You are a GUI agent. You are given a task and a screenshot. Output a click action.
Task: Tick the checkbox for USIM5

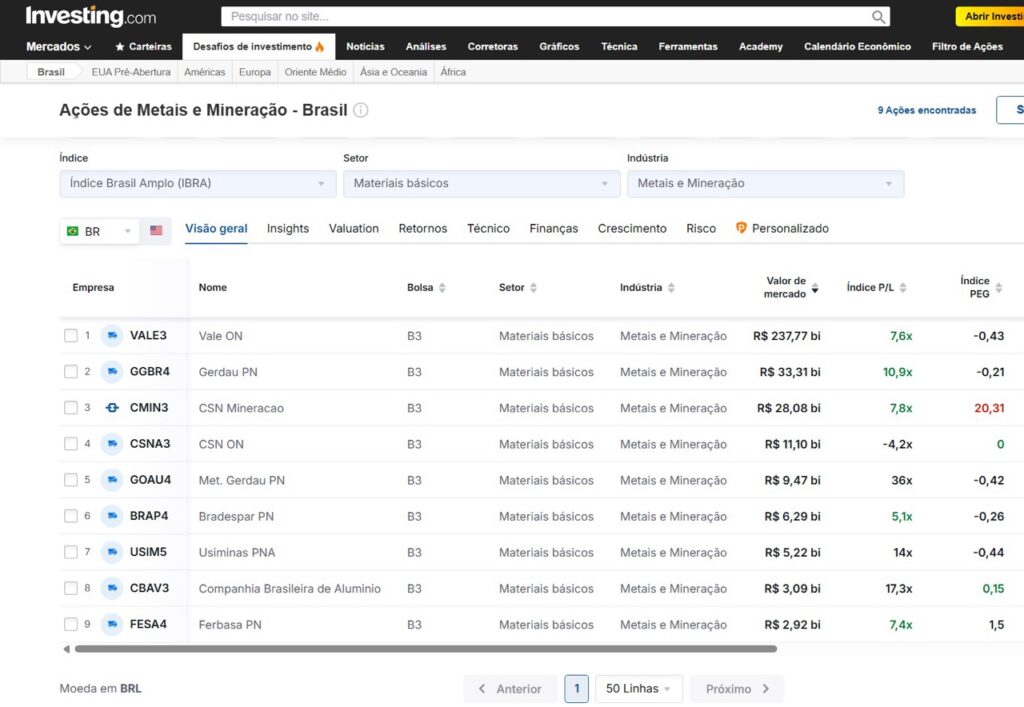click(71, 552)
